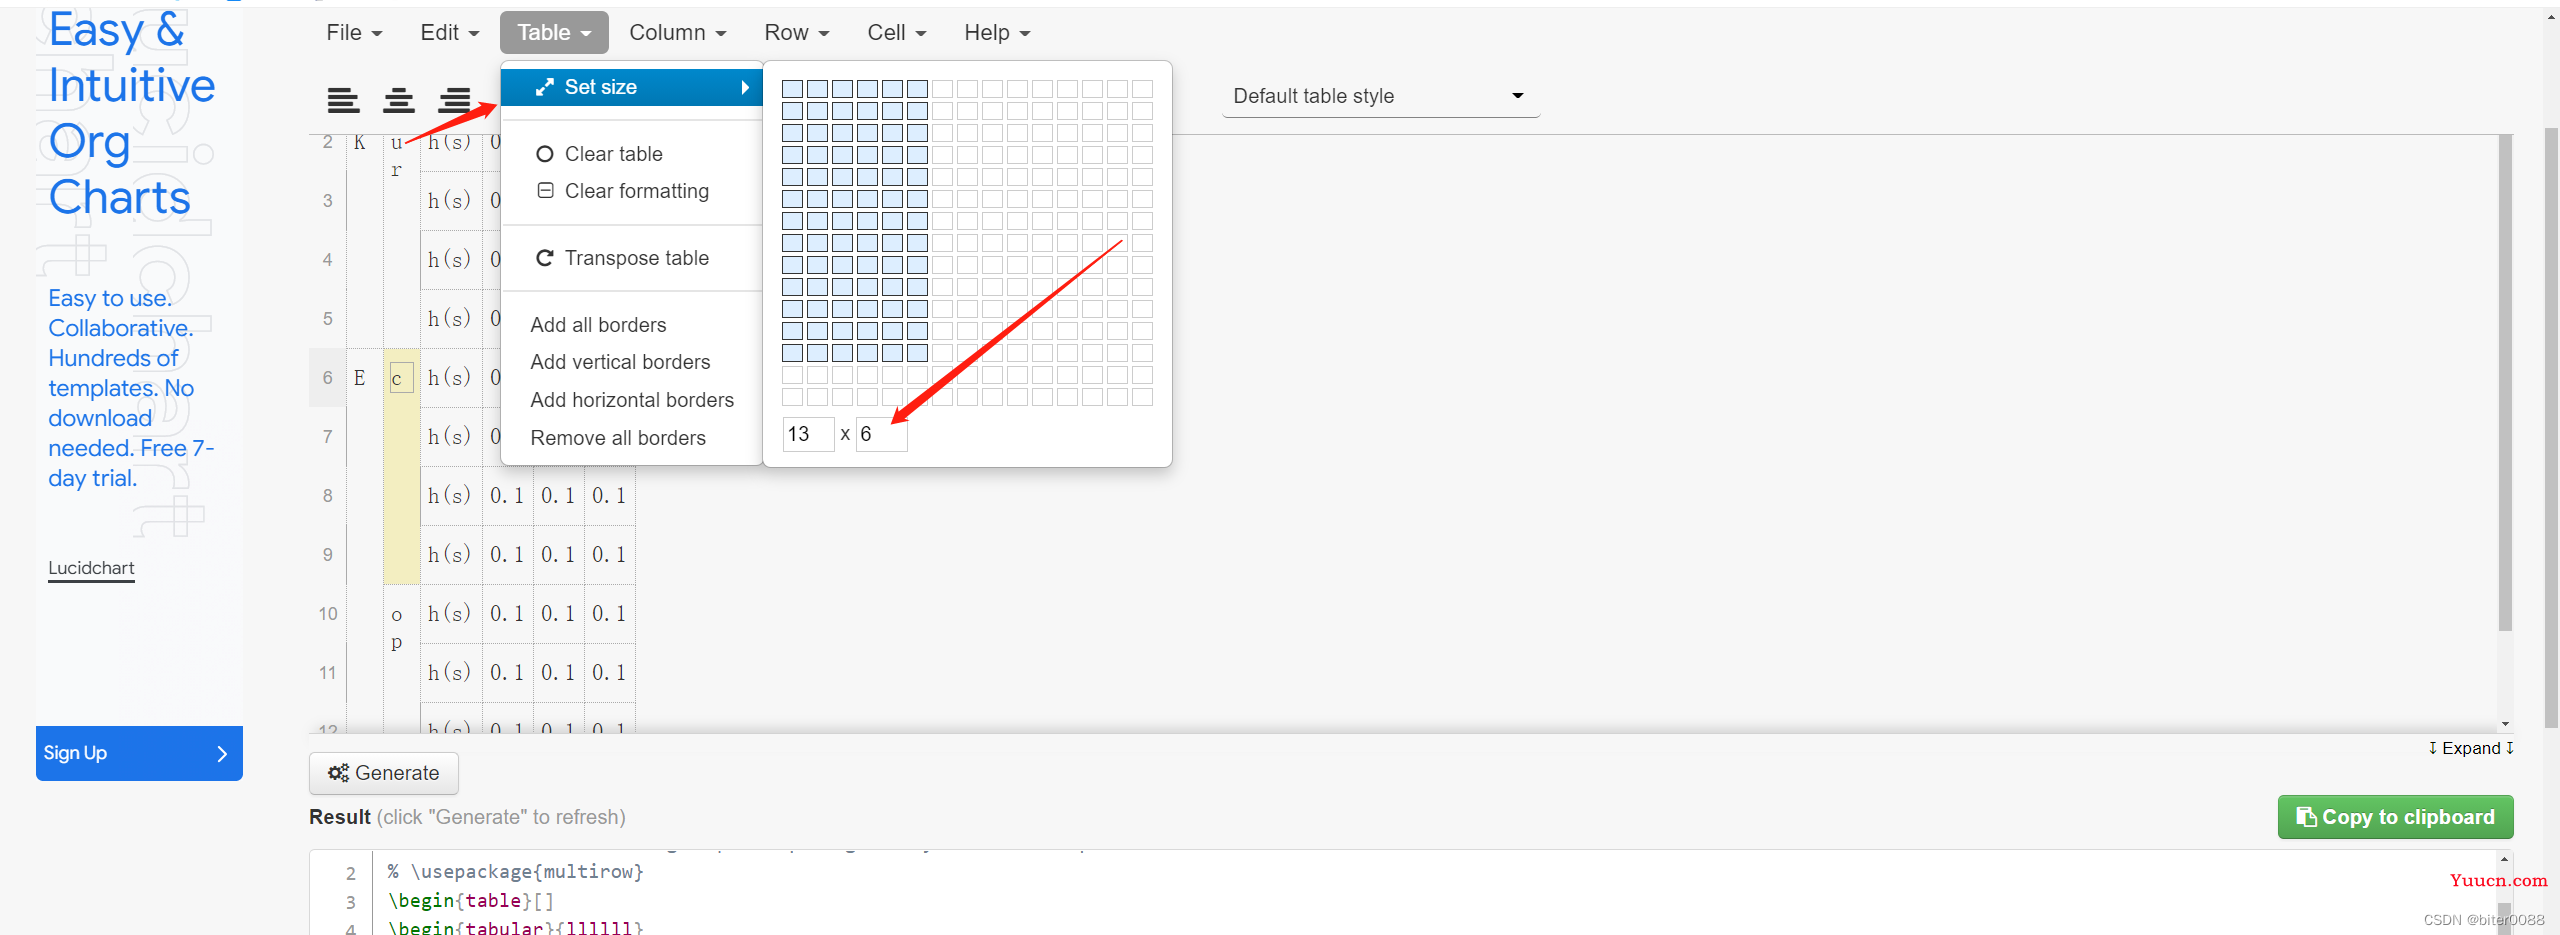Select Add horizontal borders option
Viewport: 2560px width, 935px height.
click(x=632, y=400)
